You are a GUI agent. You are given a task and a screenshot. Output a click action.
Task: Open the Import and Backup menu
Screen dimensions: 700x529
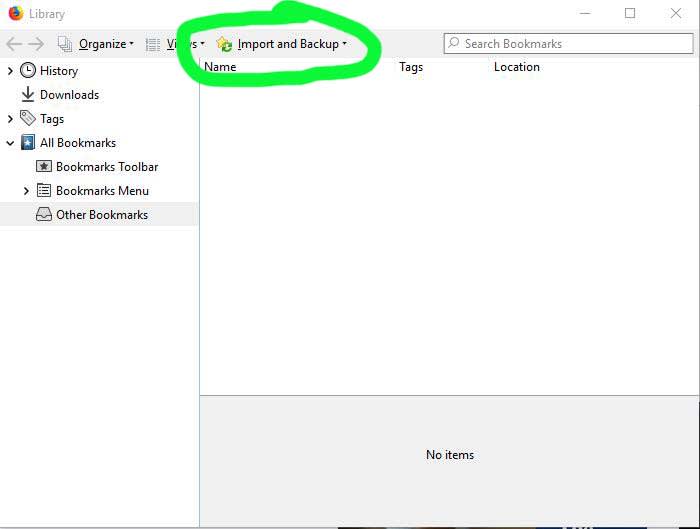(x=282, y=44)
